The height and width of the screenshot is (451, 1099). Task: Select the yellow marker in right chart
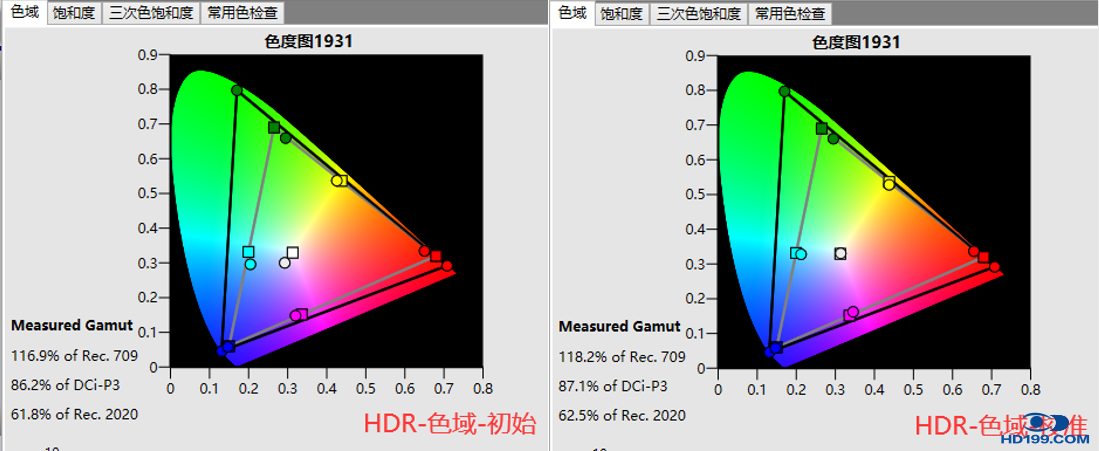tap(889, 183)
